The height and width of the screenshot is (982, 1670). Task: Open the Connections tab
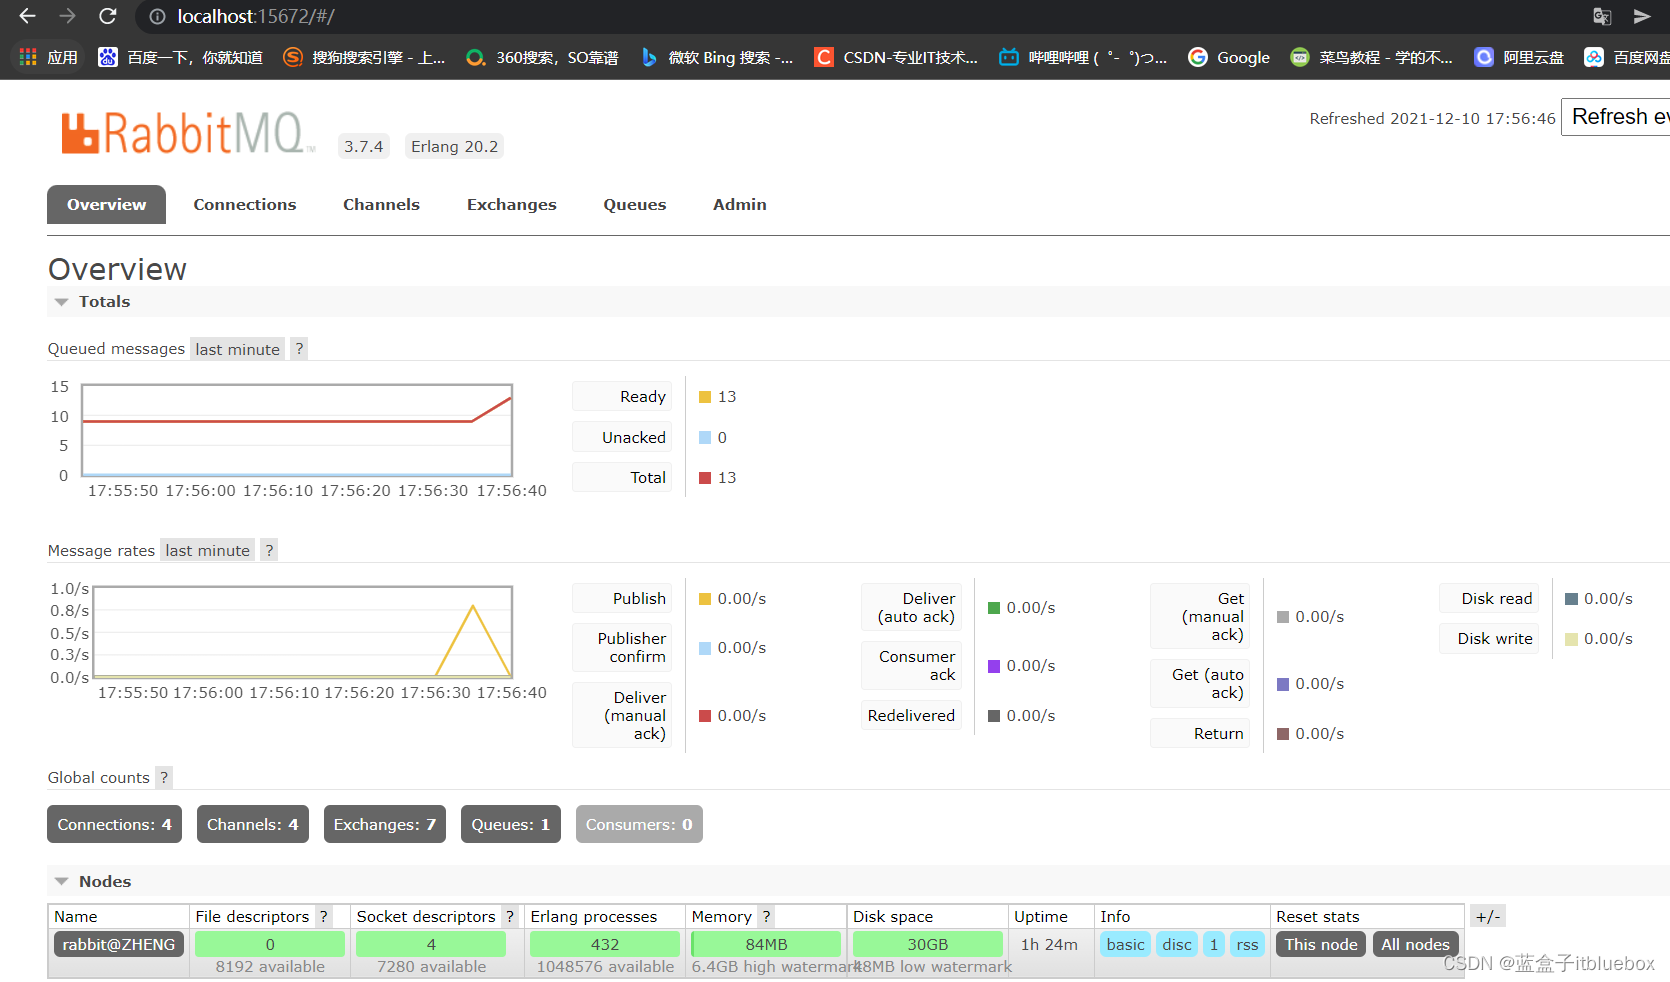tap(245, 204)
